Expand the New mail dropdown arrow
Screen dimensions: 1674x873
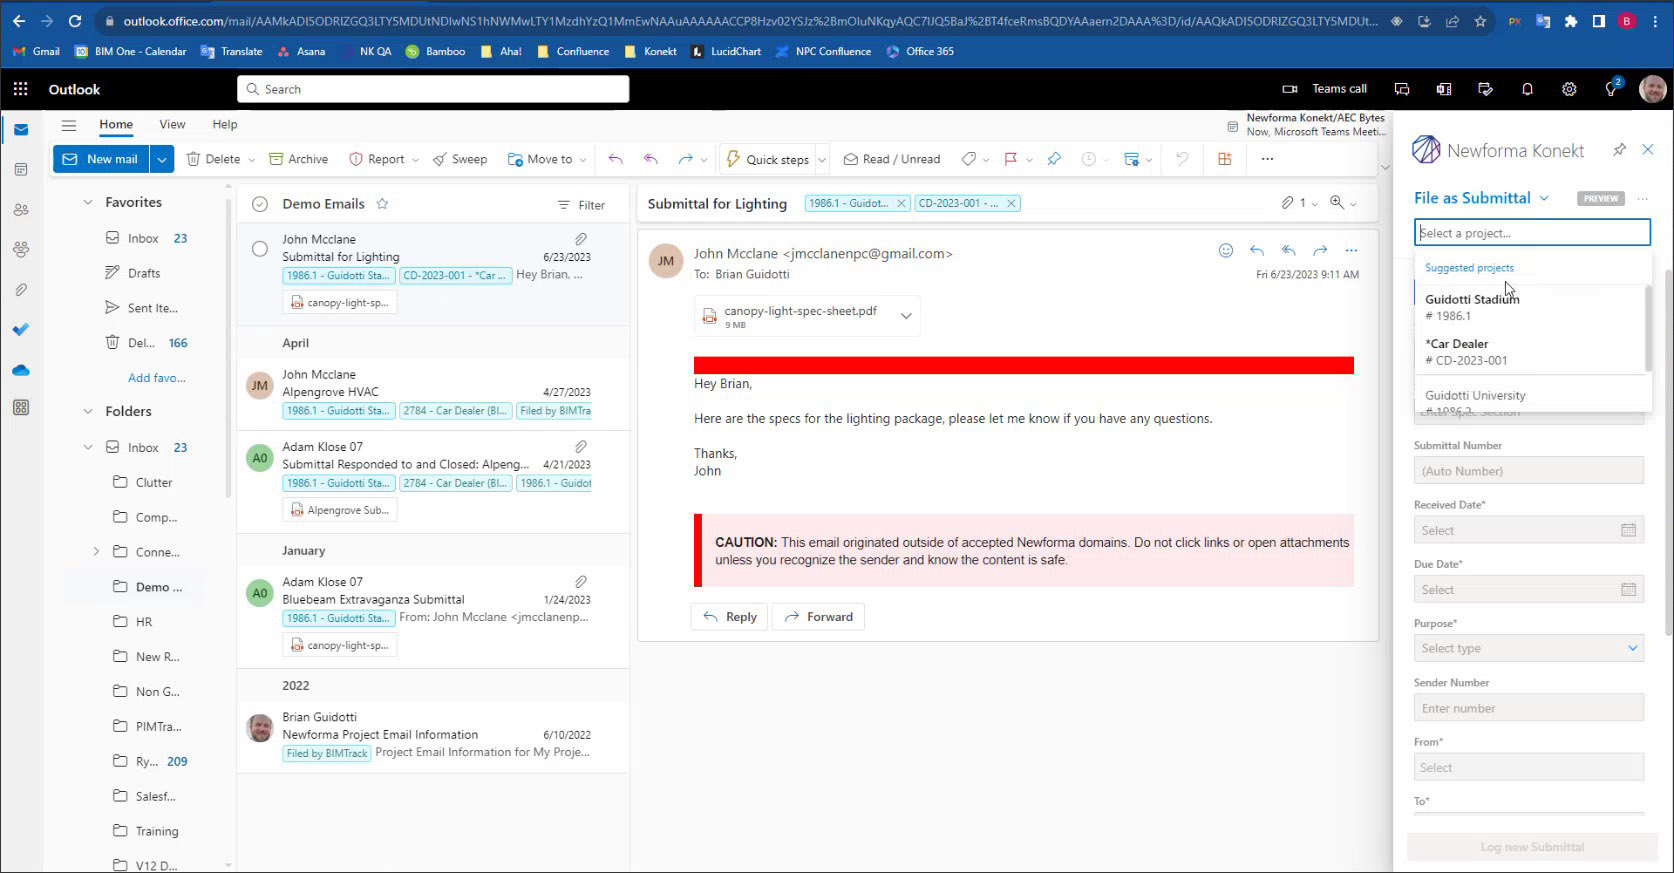tap(162, 159)
